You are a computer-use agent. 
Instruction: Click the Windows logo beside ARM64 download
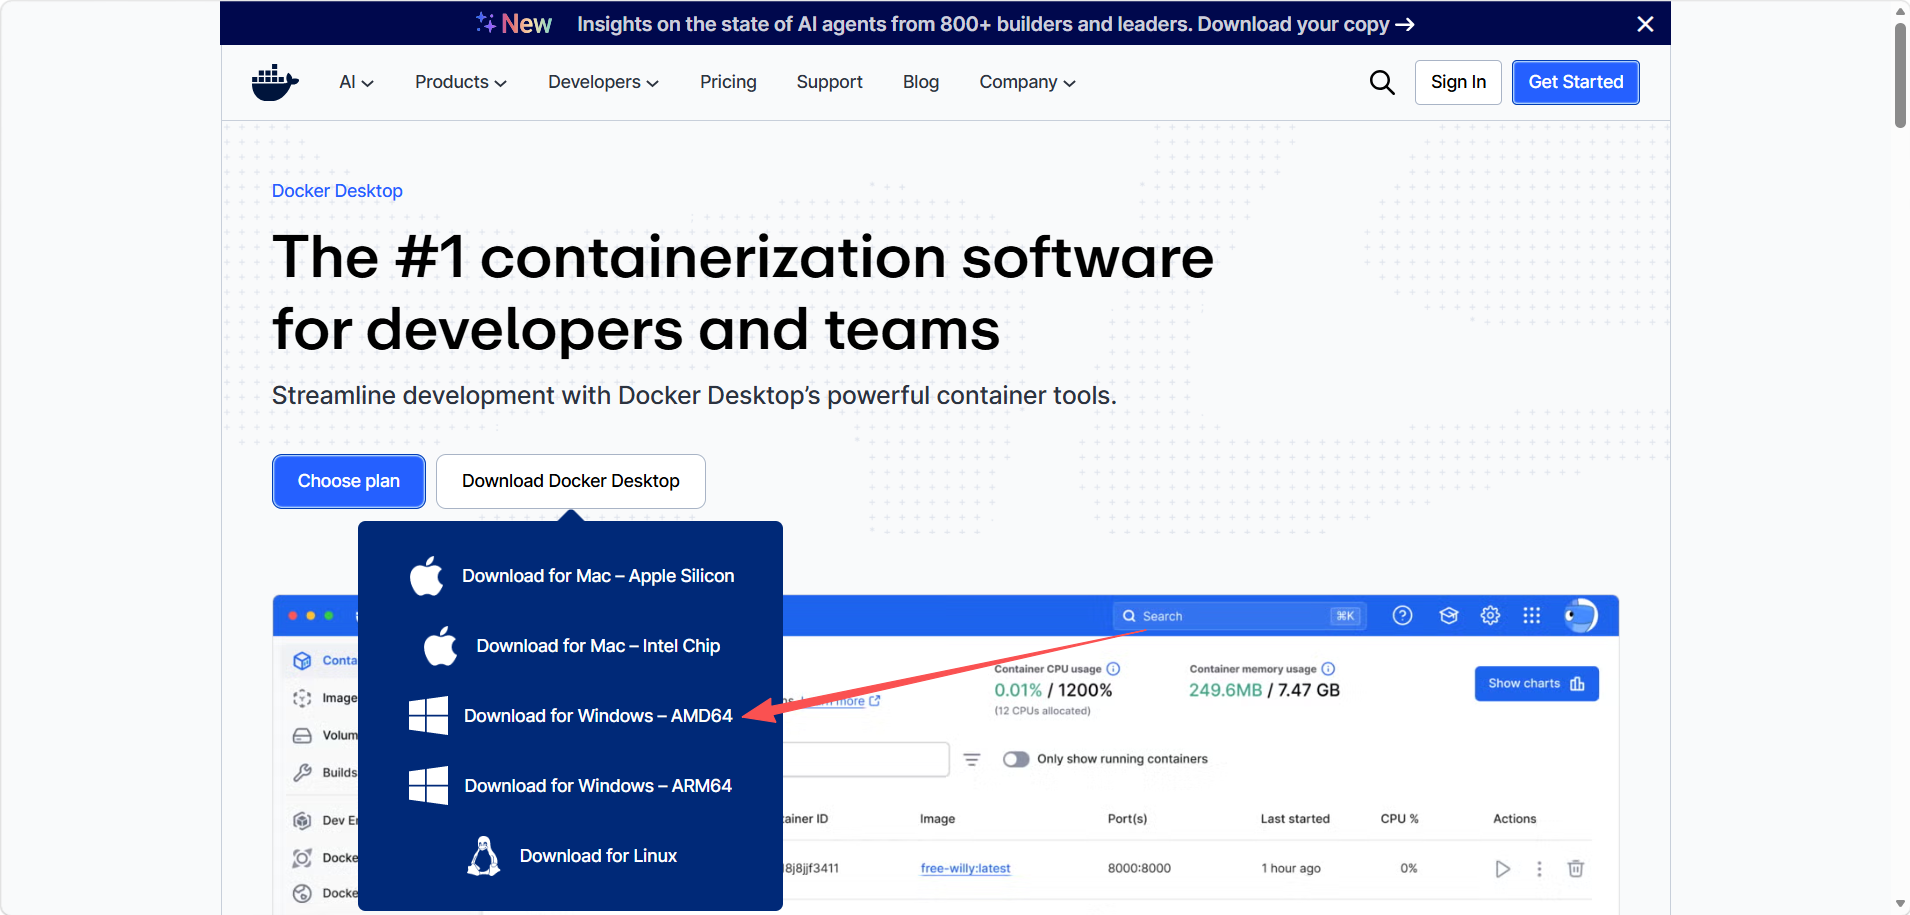(428, 786)
